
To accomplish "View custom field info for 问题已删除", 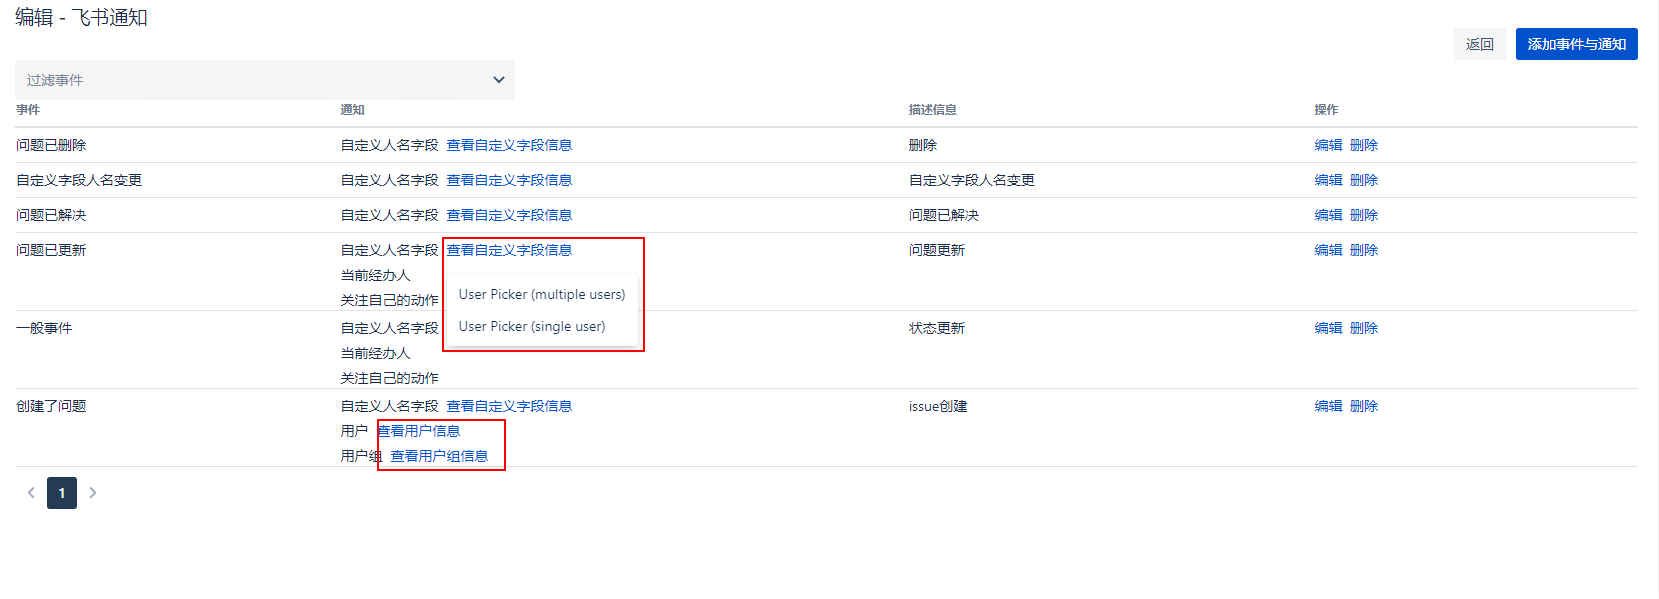I will (509, 145).
